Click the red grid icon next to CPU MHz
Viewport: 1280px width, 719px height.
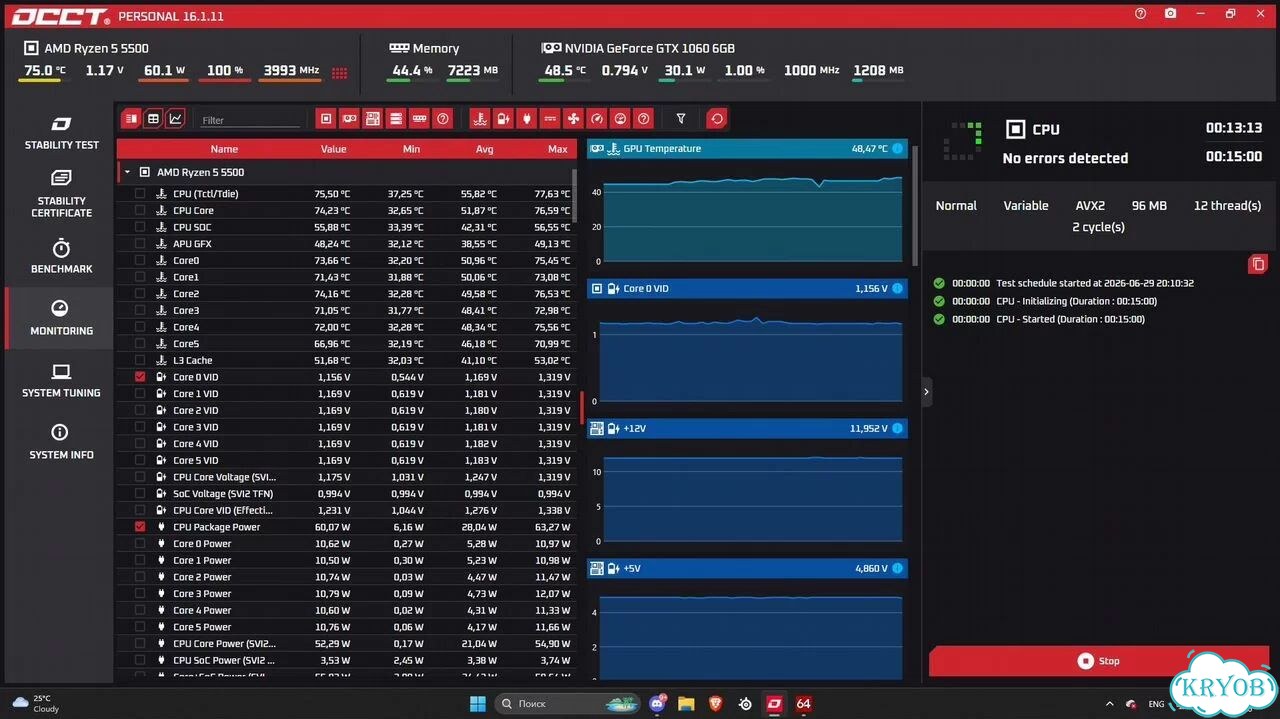(340, 73)
